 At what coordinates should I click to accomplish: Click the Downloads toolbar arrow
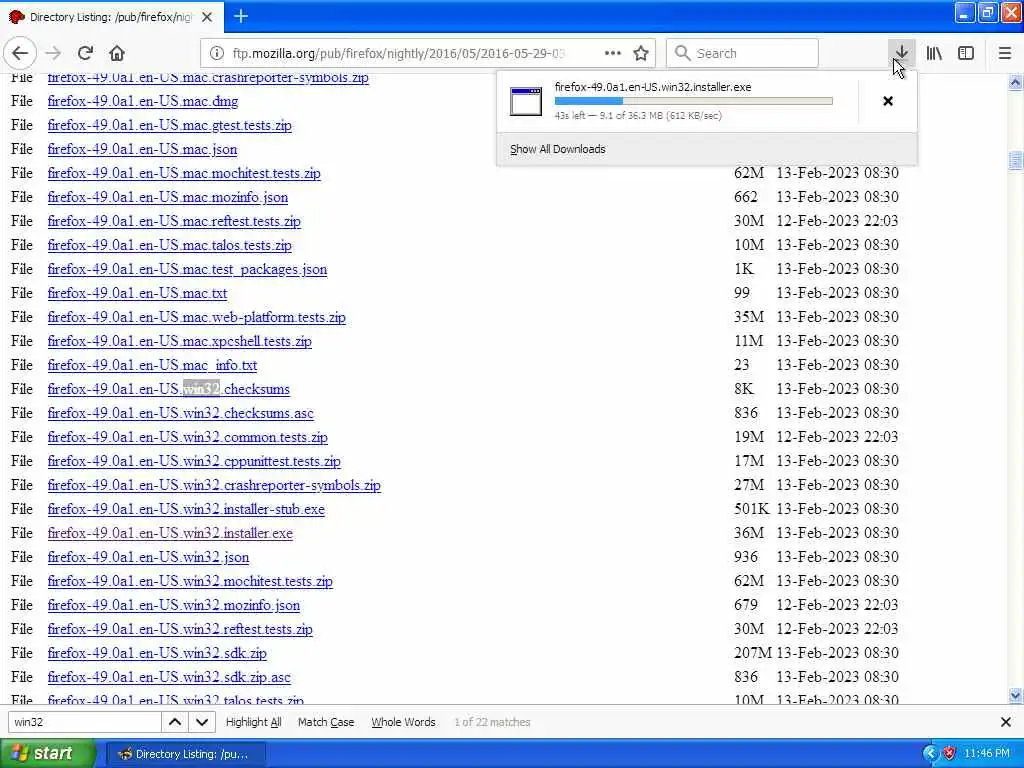tap(901, 53)
